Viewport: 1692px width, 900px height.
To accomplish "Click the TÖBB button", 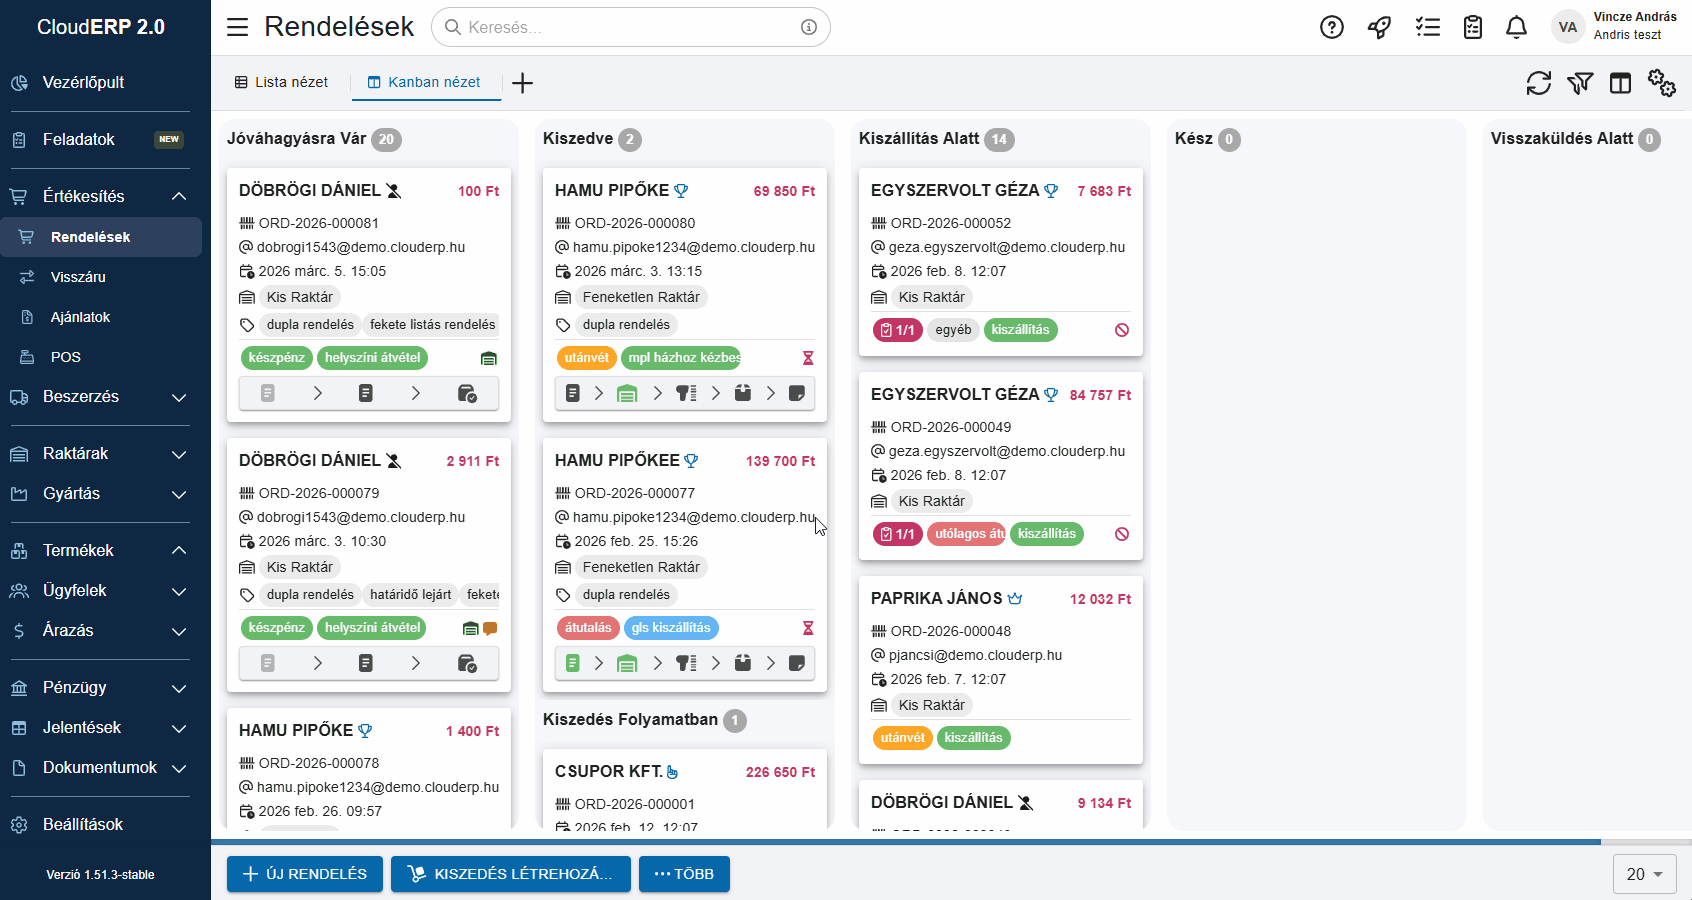I will [x=684, y=874].
